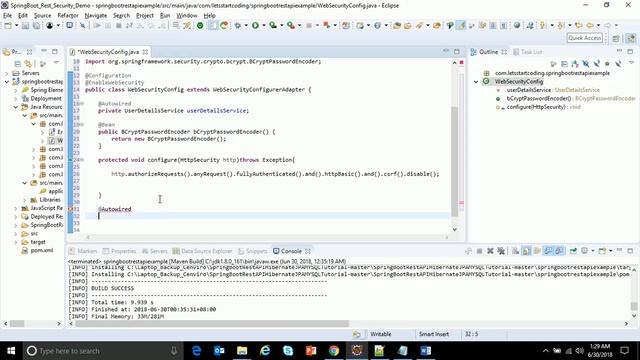Open Google Chrome from the taskbar
The width and height of the screenshot is (640, 360).
(334, 351)
